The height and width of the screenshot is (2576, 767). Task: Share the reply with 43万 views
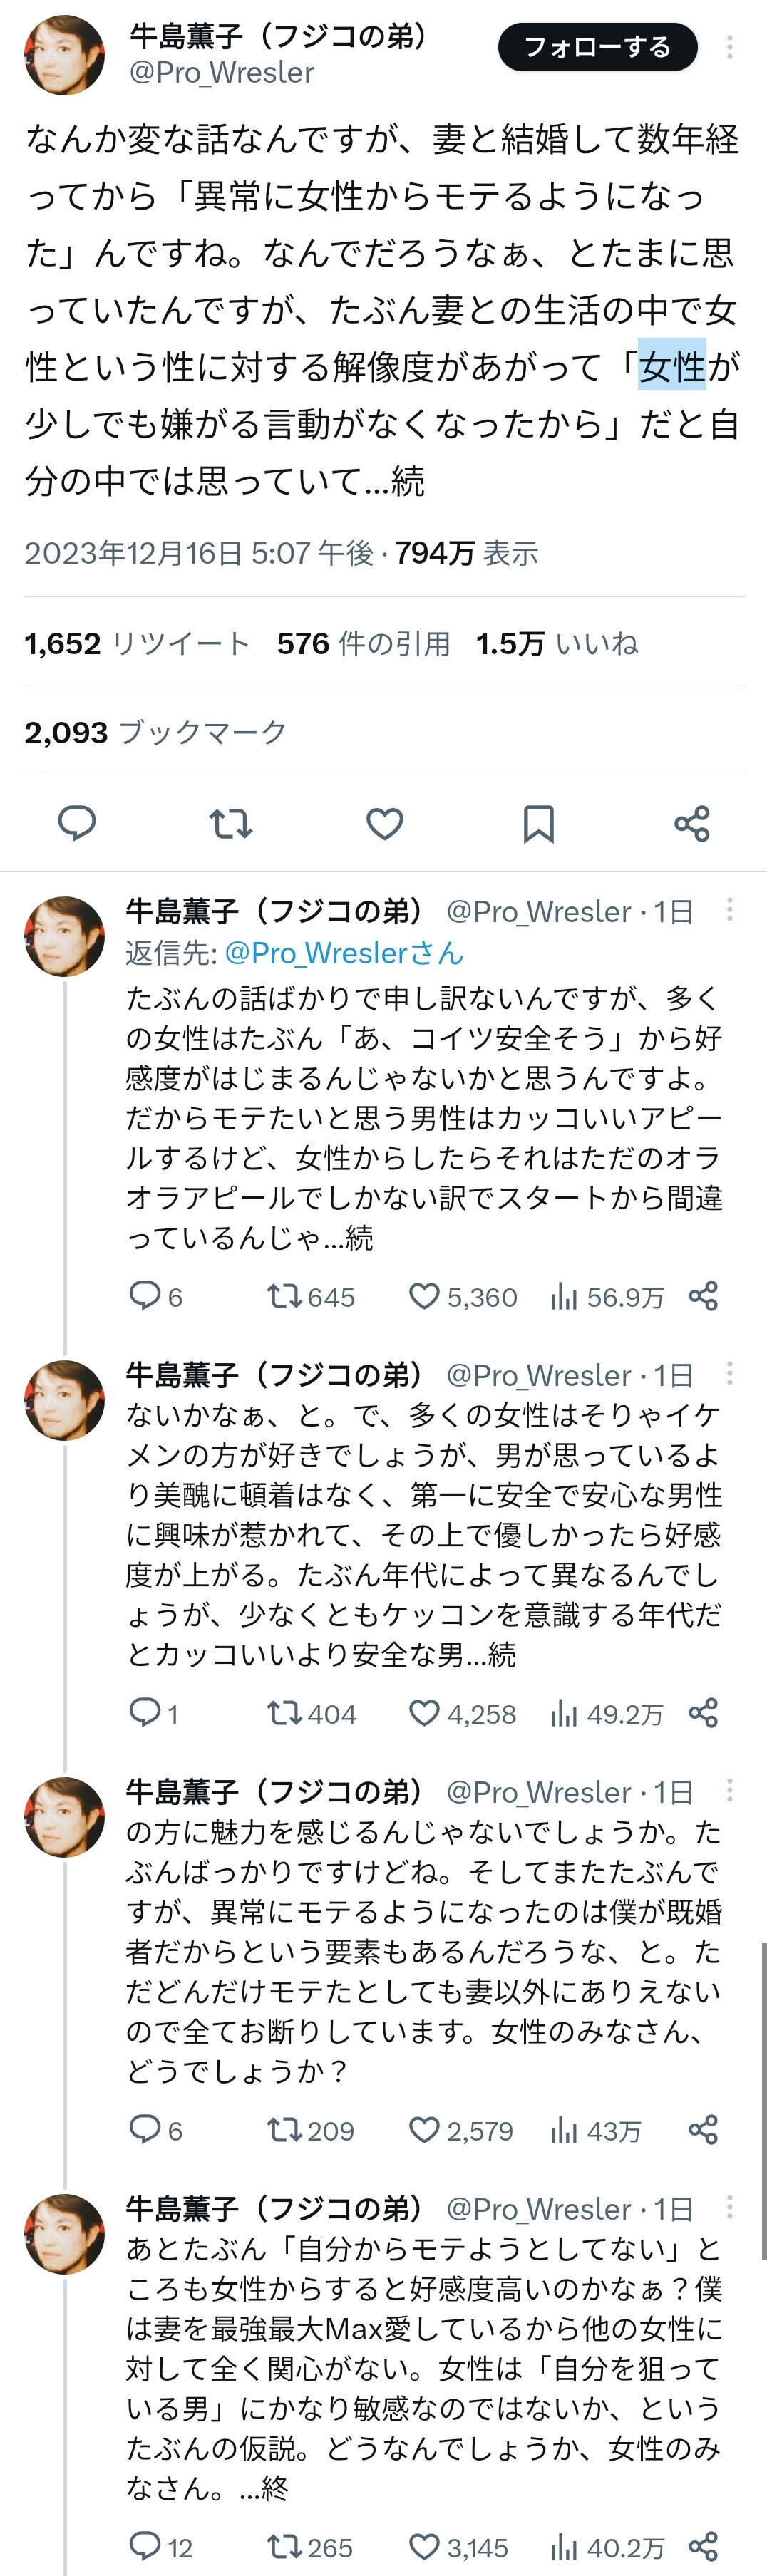pyautogui.click(x=703, y=2130)
